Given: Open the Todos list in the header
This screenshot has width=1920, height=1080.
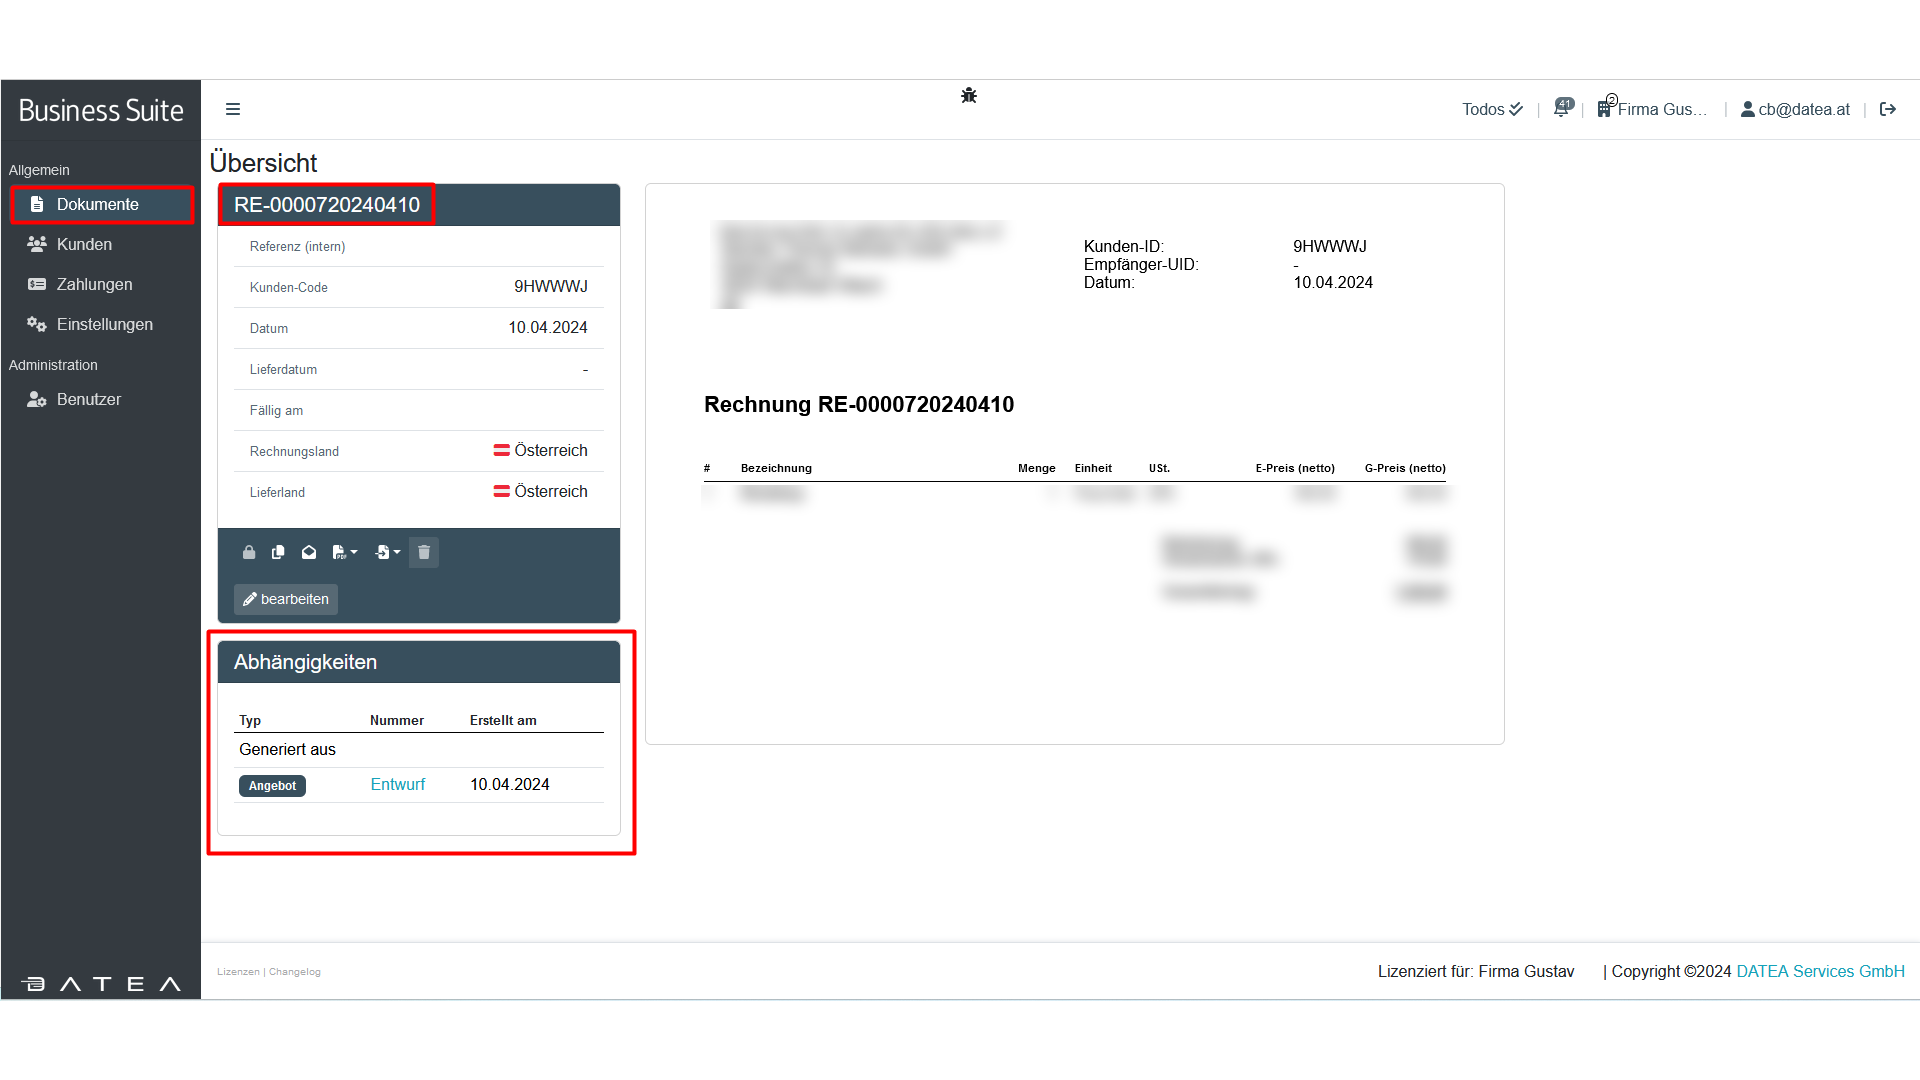Looking at the screenshot, I should [x=1491, y=109].
